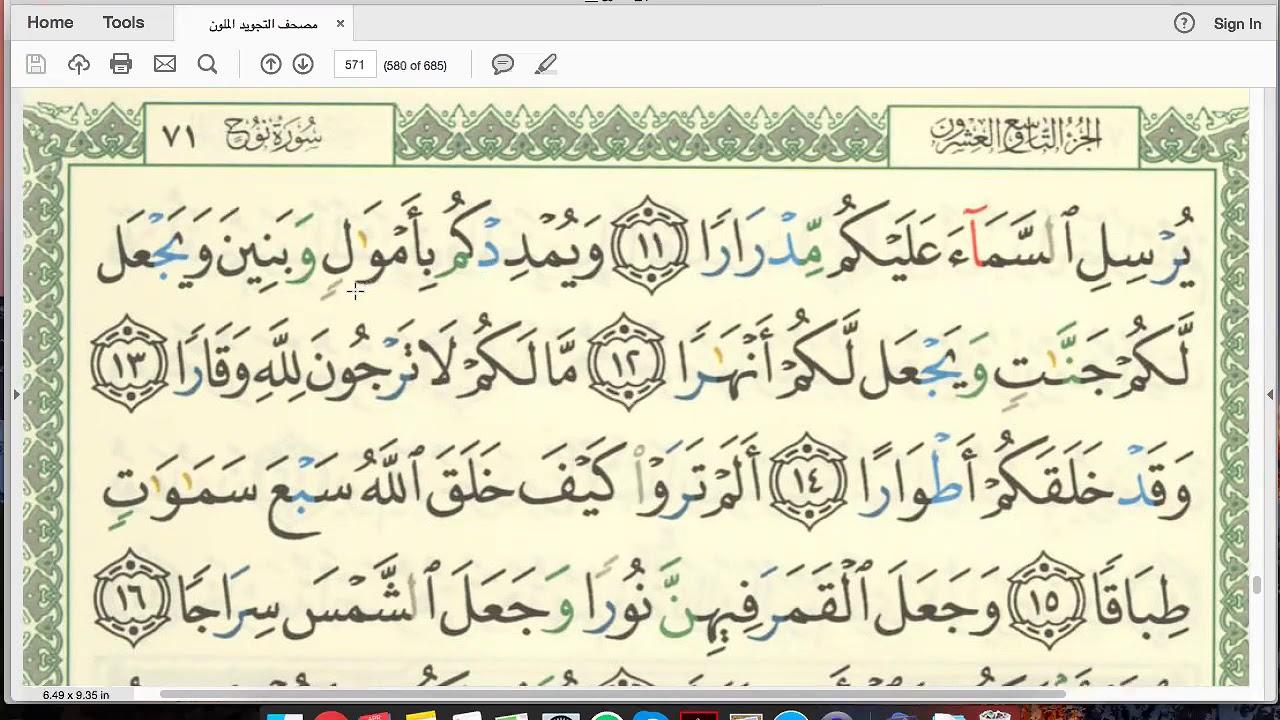1280x720 pixels.
Task: Click the cloud upload icon
Action: click(79, 65)
